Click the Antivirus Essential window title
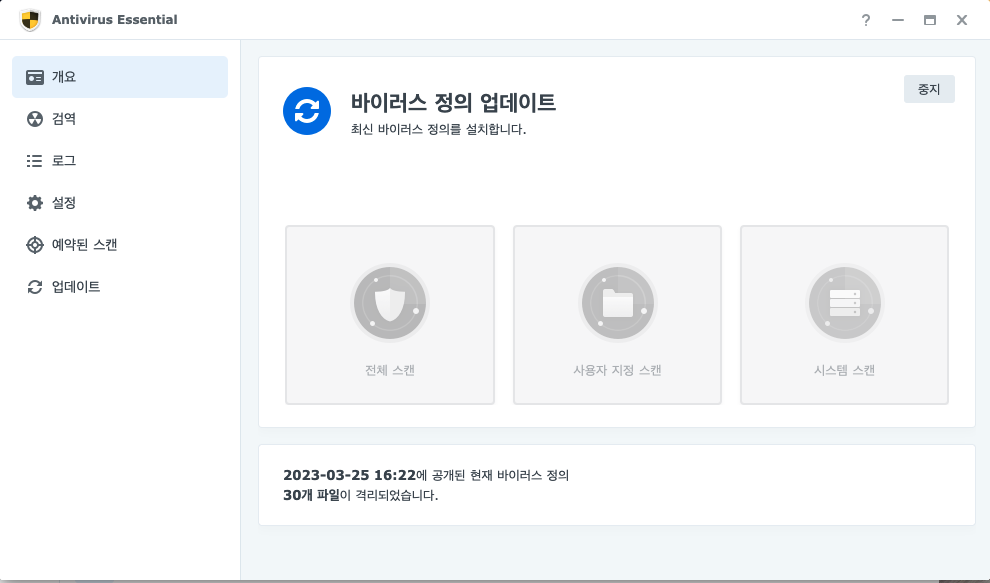Screen dimensions: 990x583 pyautogui.click(x=114, y=20)
